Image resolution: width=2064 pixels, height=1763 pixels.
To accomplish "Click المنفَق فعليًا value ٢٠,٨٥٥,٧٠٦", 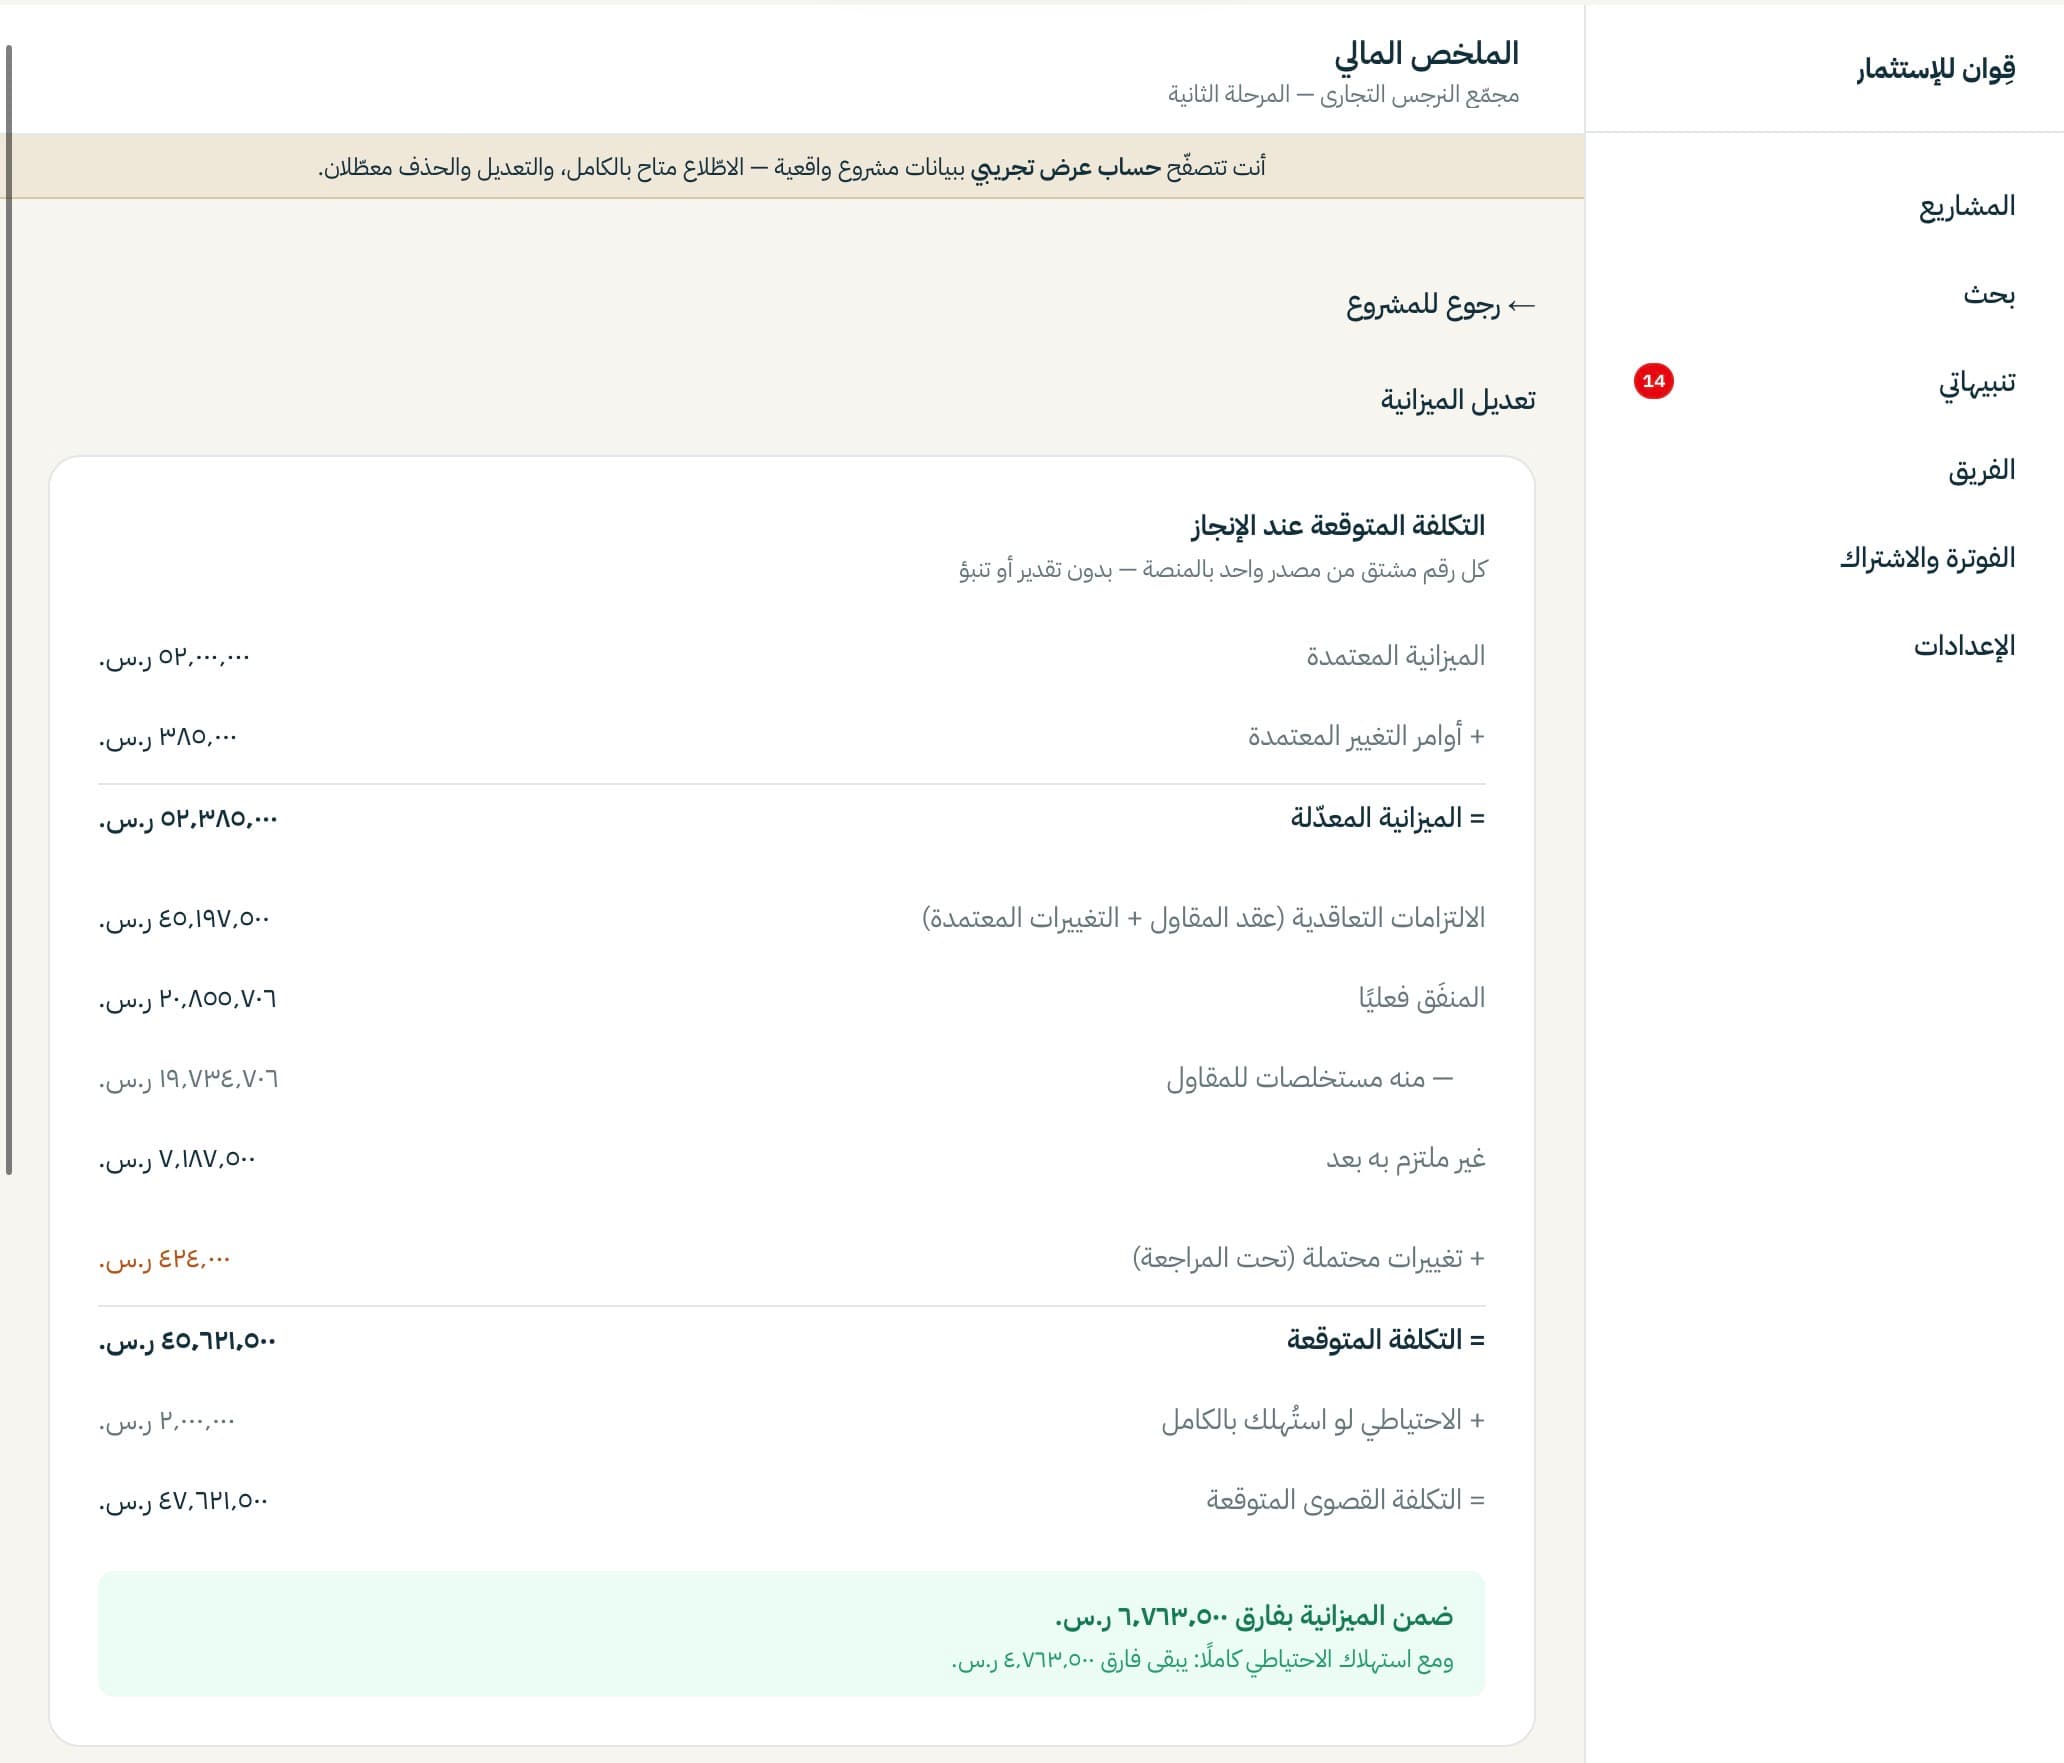I will point(188,999).
